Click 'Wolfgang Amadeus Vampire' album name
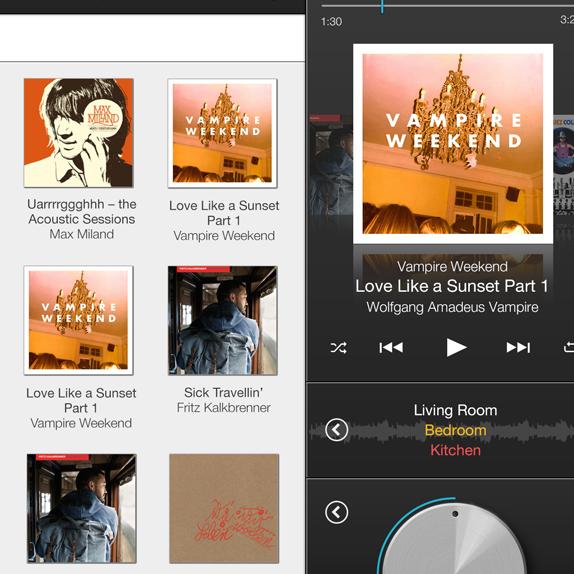574x574 pixels. [452, 307]
